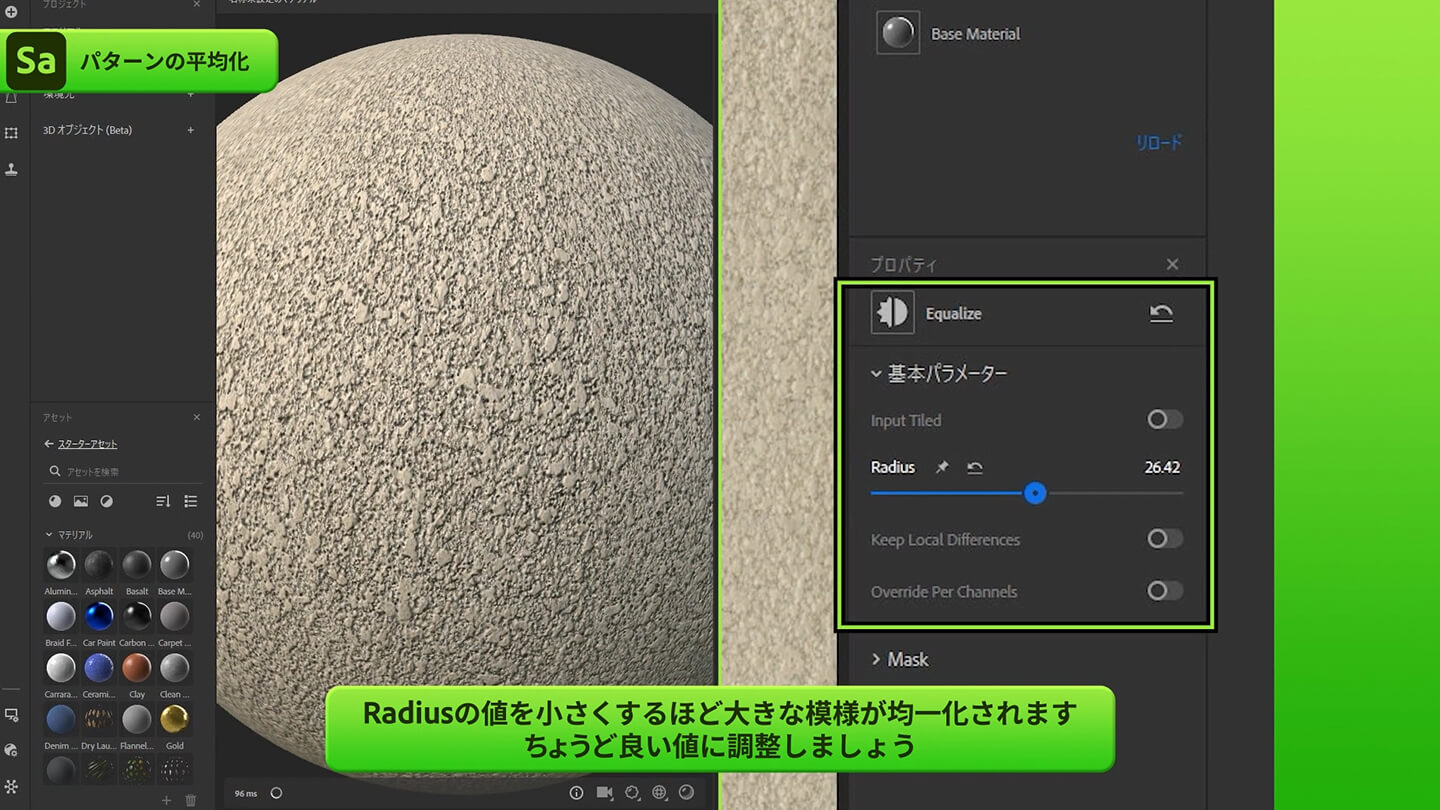The image size is (1440, 810).
Task: Enable Keep Local Differences
Action: point(1164,539)
